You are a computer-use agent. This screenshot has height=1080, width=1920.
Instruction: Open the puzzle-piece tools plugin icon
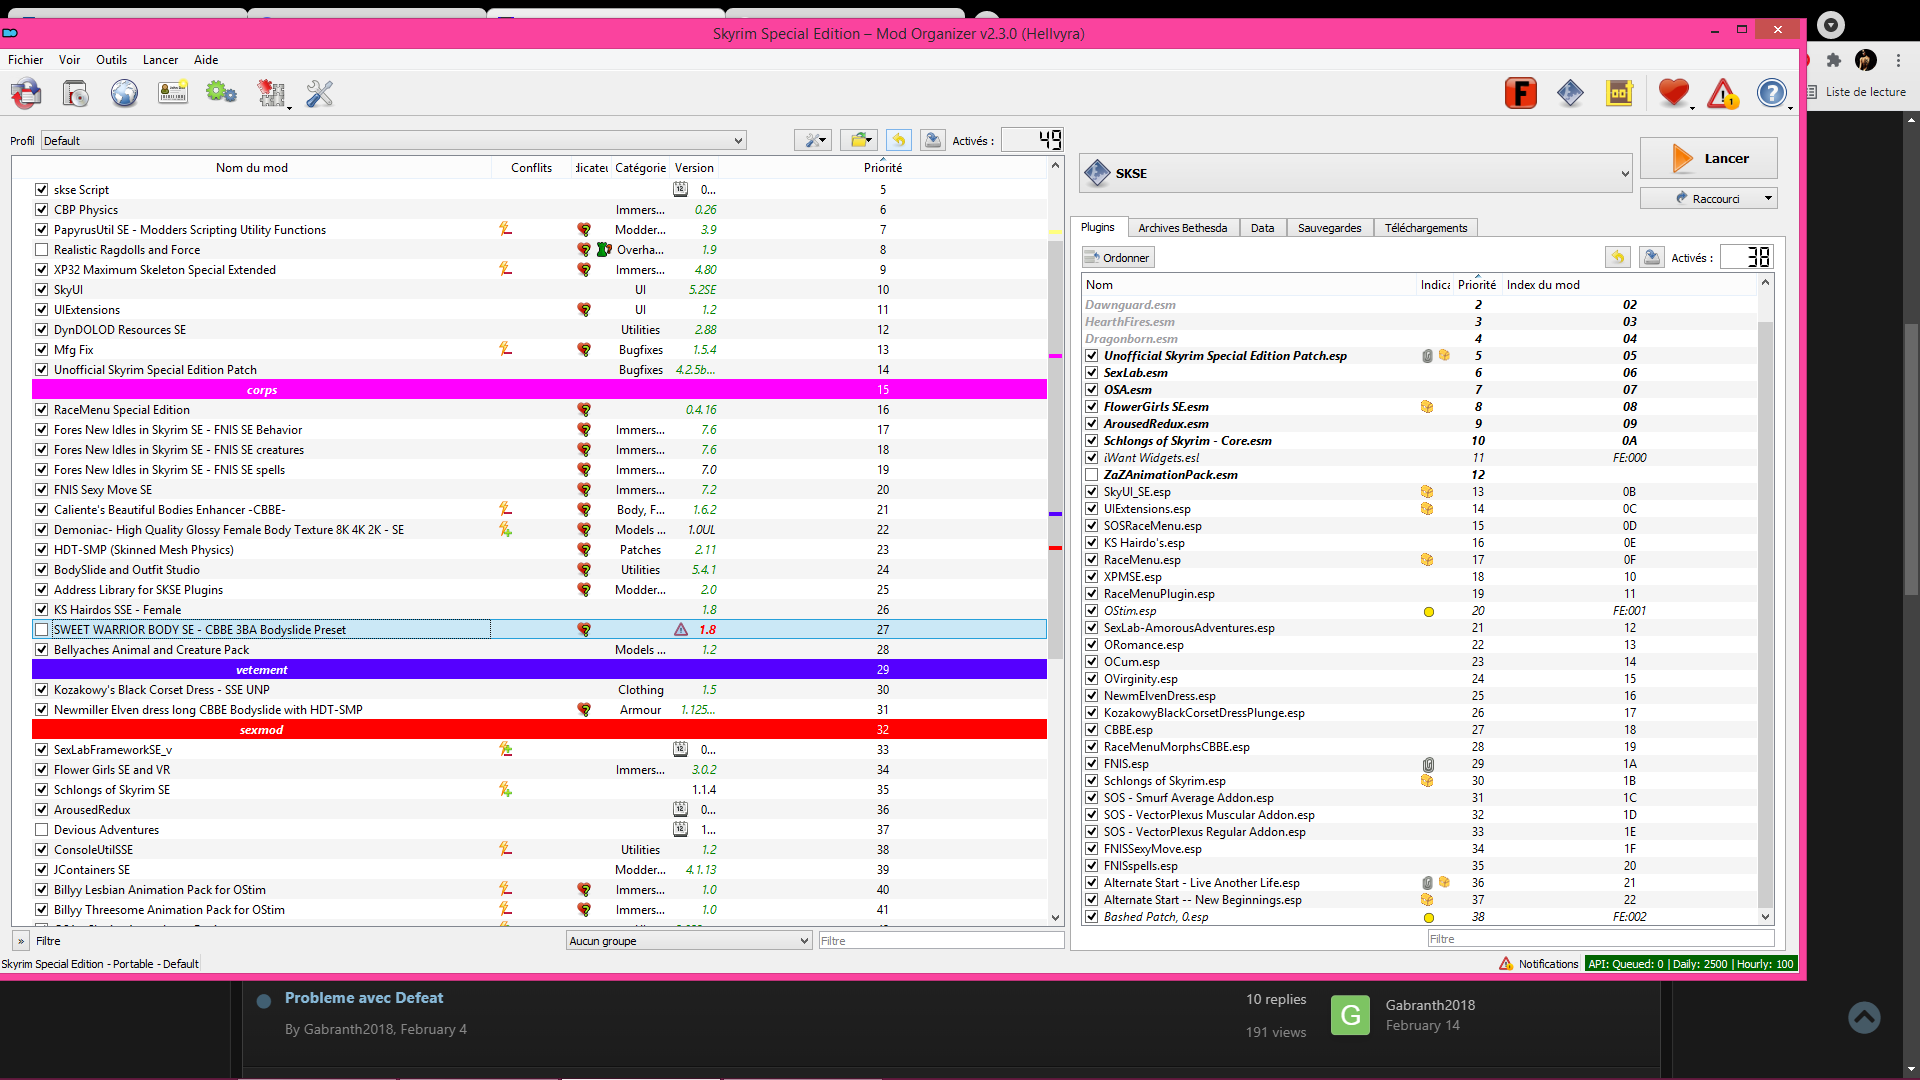pyautogui.click(x=271, y=94)
